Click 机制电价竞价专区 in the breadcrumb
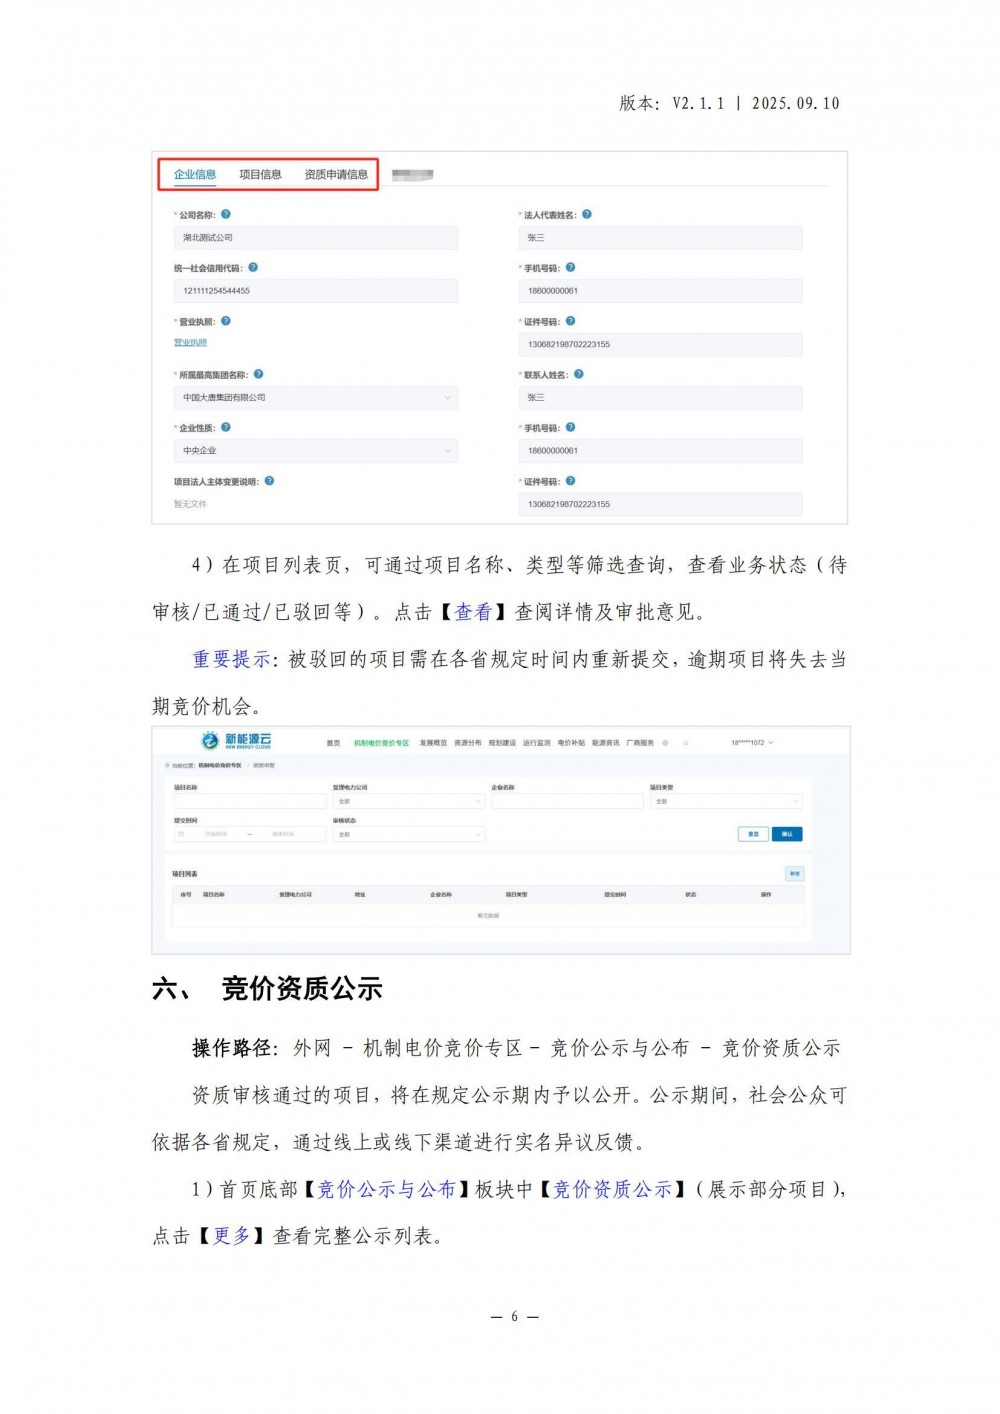Viewport: 1000px width, 1414px height. pyautogui.click(x=219, y=765)
